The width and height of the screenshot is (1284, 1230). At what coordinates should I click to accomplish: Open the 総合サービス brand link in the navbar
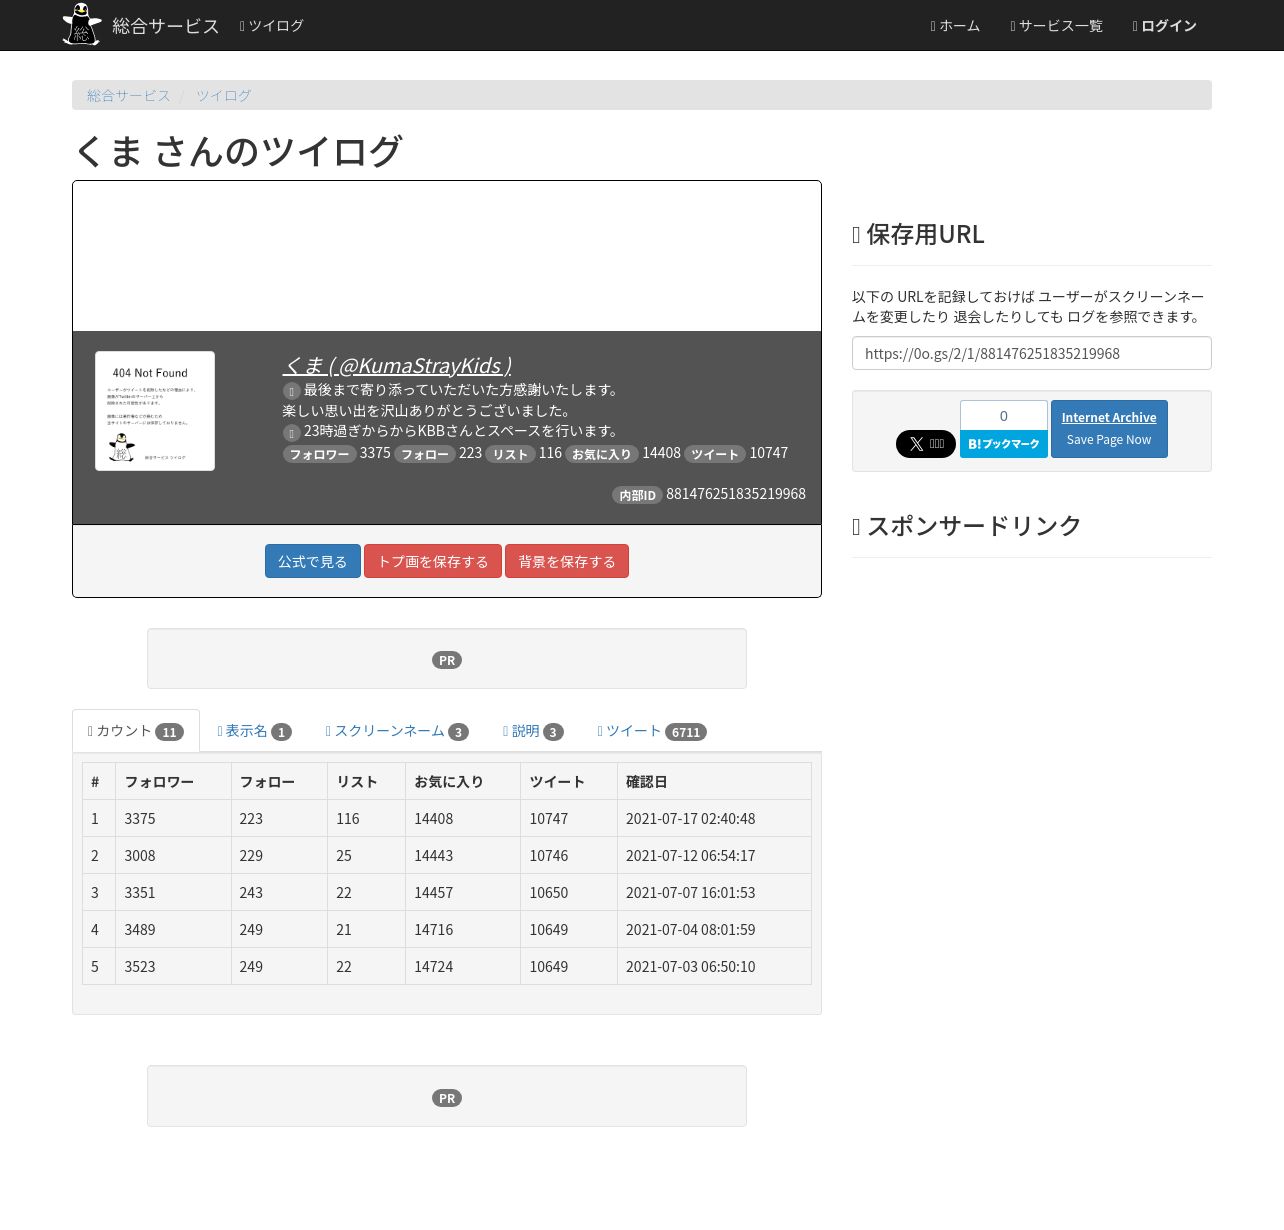coord(166,26)
